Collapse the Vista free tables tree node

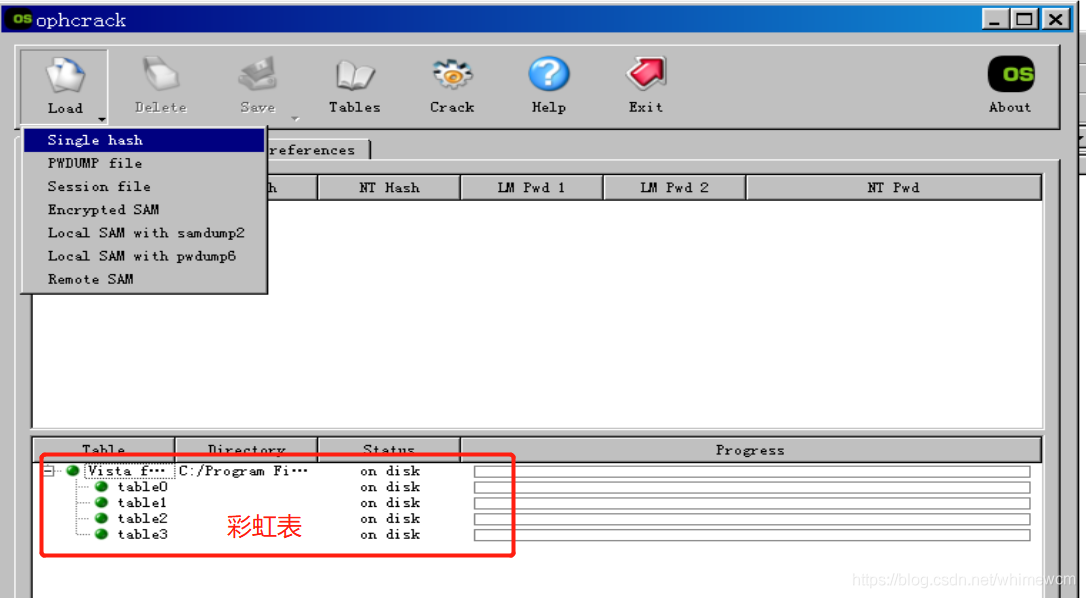(48, 471)
